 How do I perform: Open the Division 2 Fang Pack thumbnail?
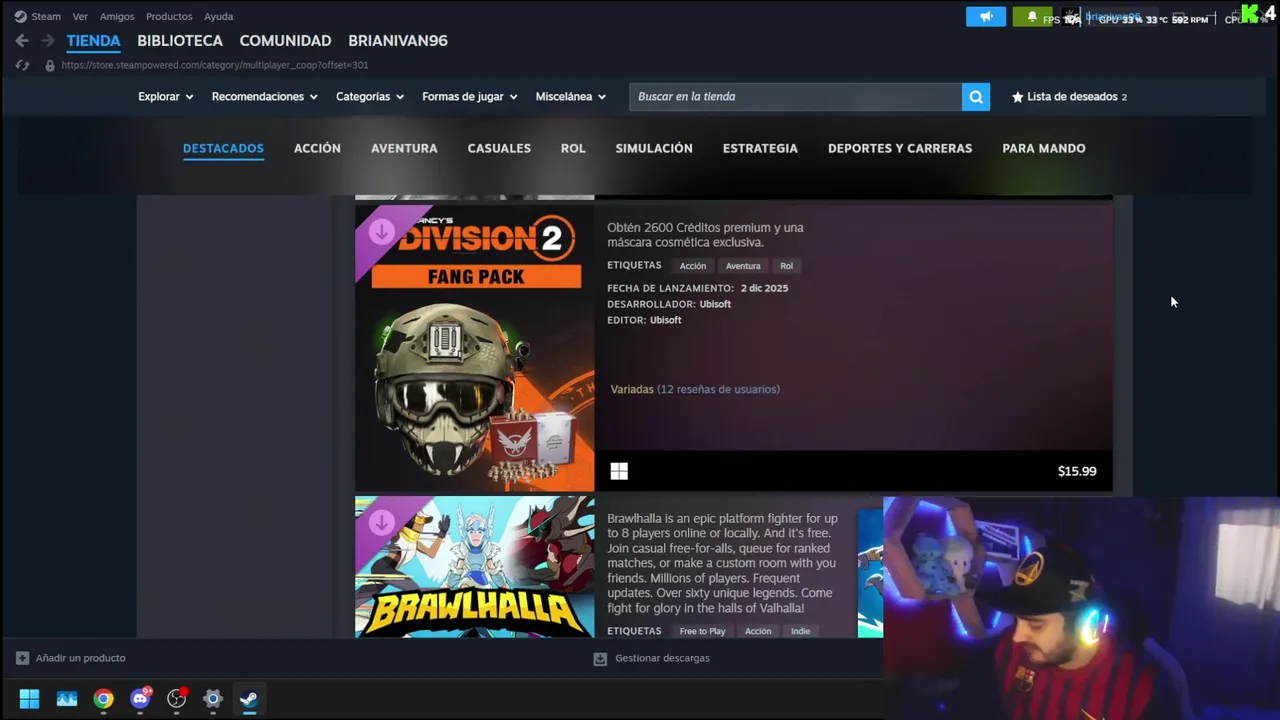475,348
